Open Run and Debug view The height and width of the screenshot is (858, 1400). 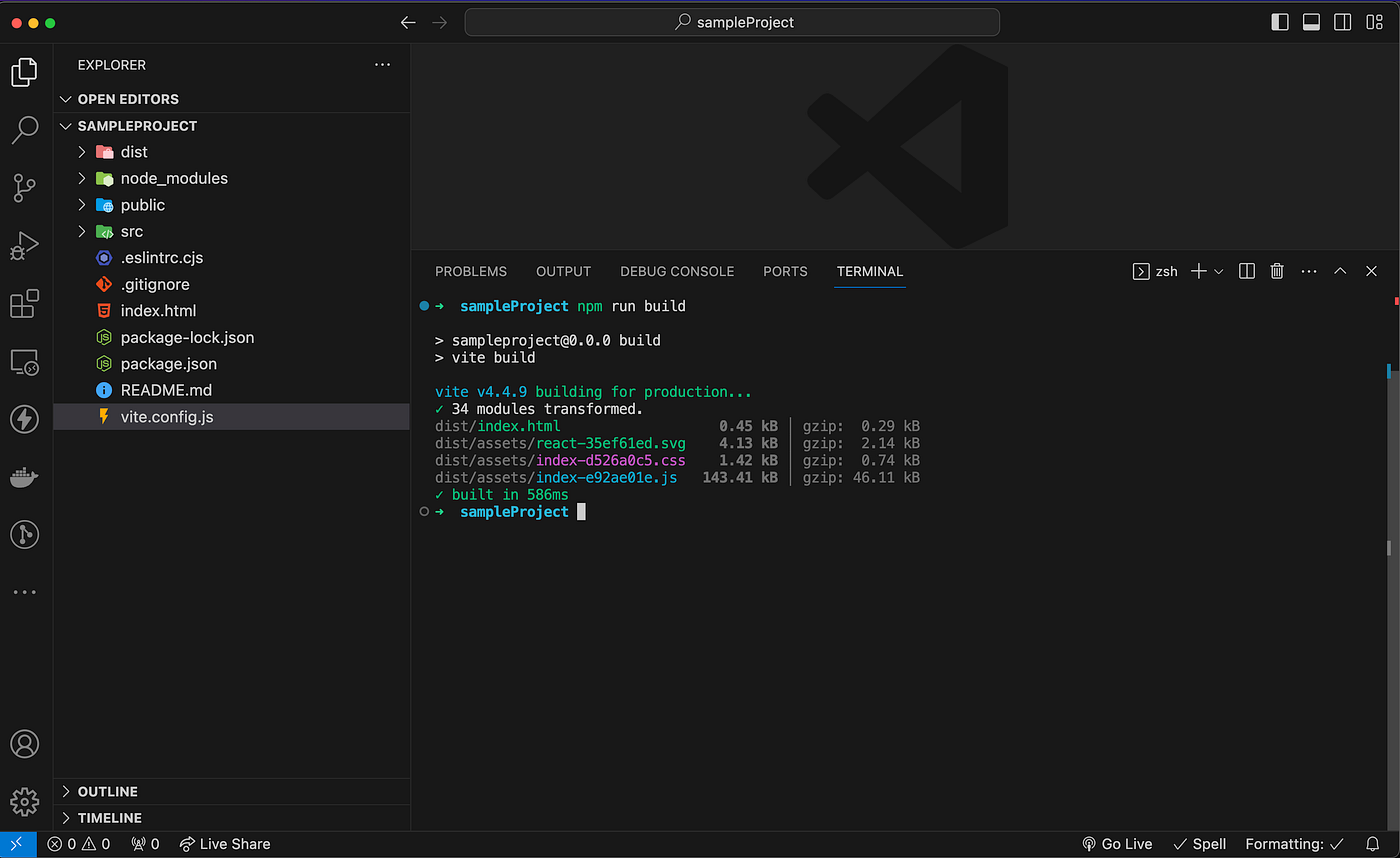[x=25, y=245]
